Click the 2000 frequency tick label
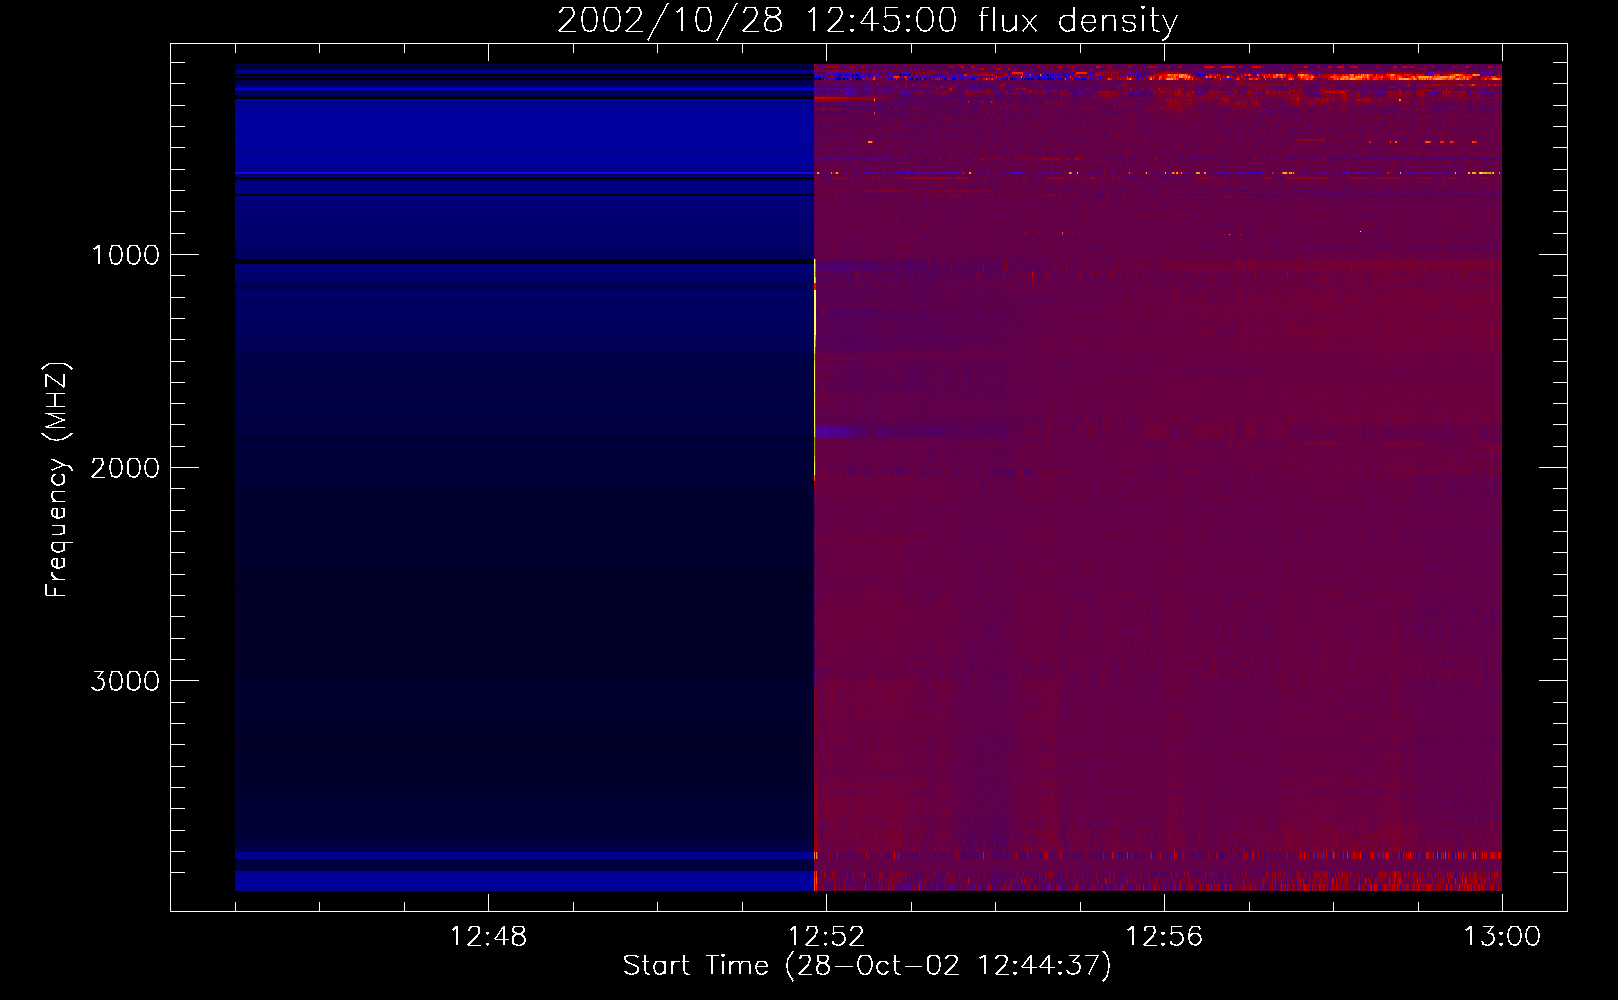Screen dimensions: 1618x1000 pyautogui.click(x=126, y=468)
